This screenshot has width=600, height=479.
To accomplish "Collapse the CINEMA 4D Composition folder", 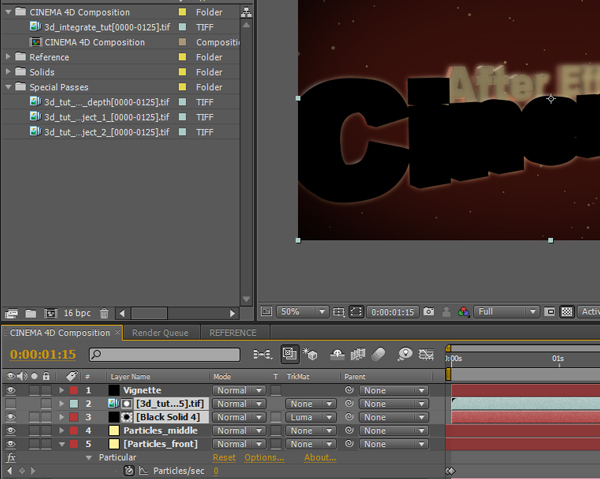I will (8, 12).
